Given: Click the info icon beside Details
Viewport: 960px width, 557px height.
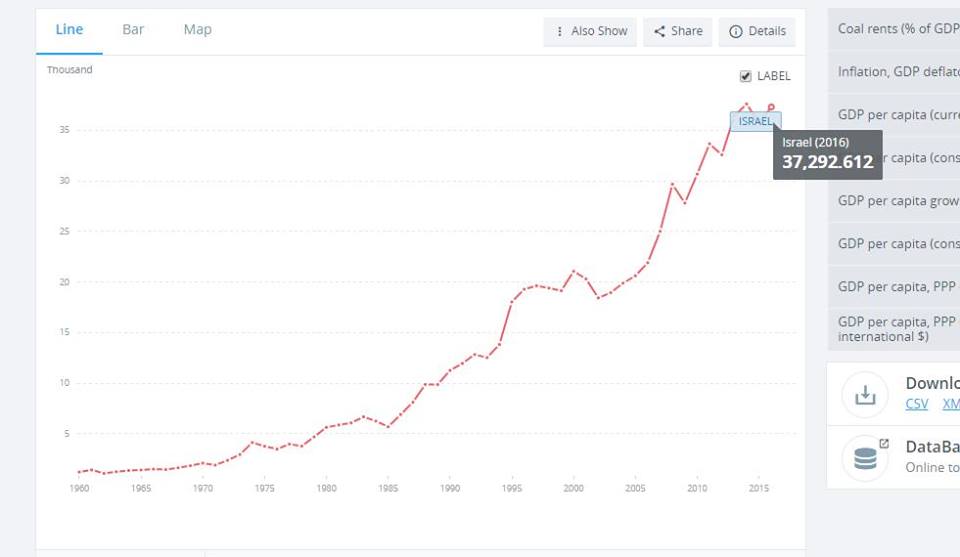Looking at the screenshot, I should coord(736,31).
